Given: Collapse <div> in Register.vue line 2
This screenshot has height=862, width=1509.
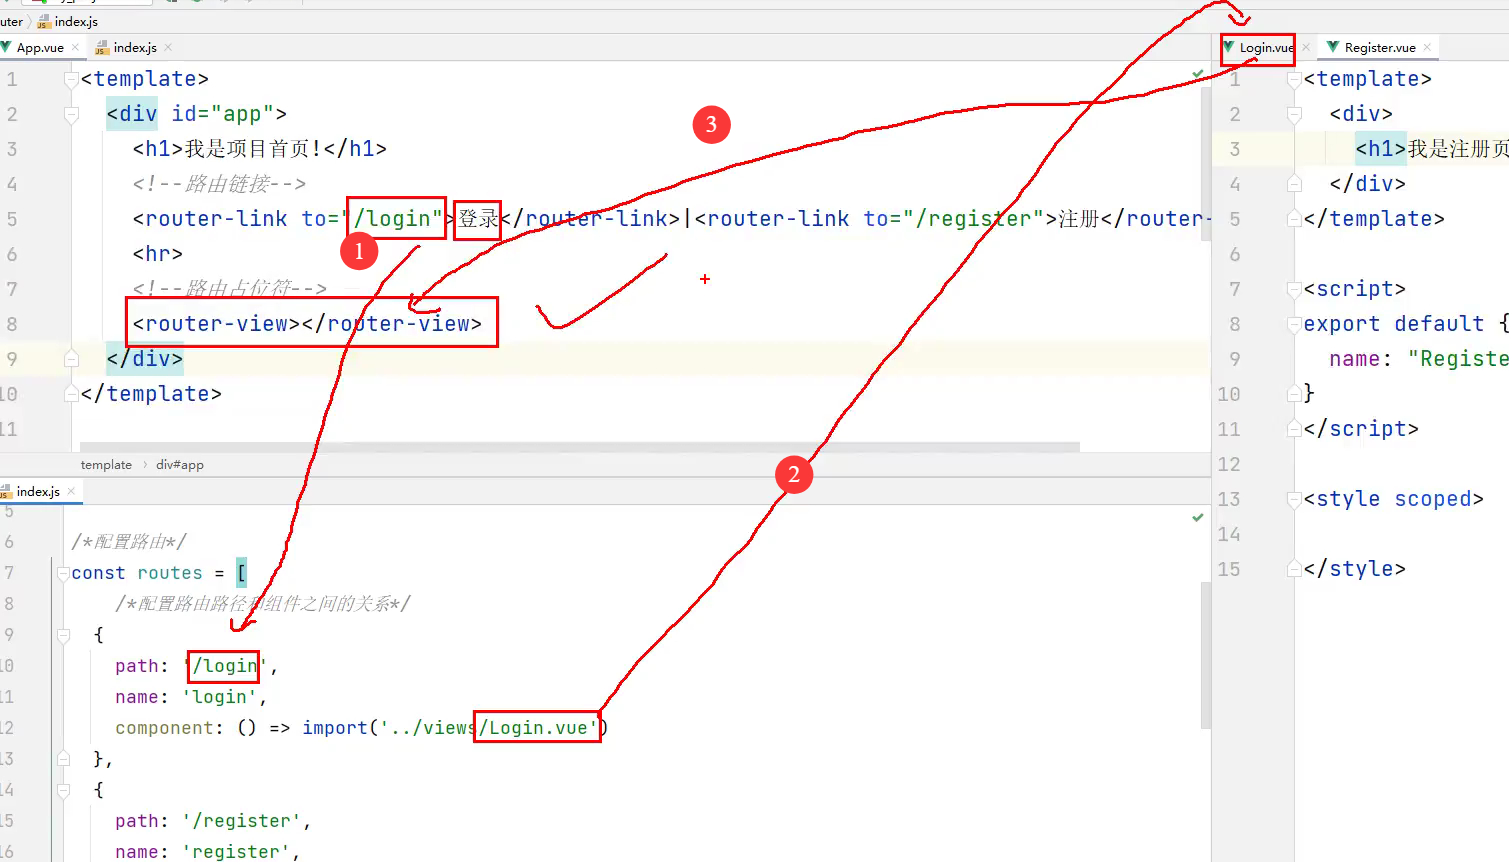Looking at the screenshot, I should 1294,114.
